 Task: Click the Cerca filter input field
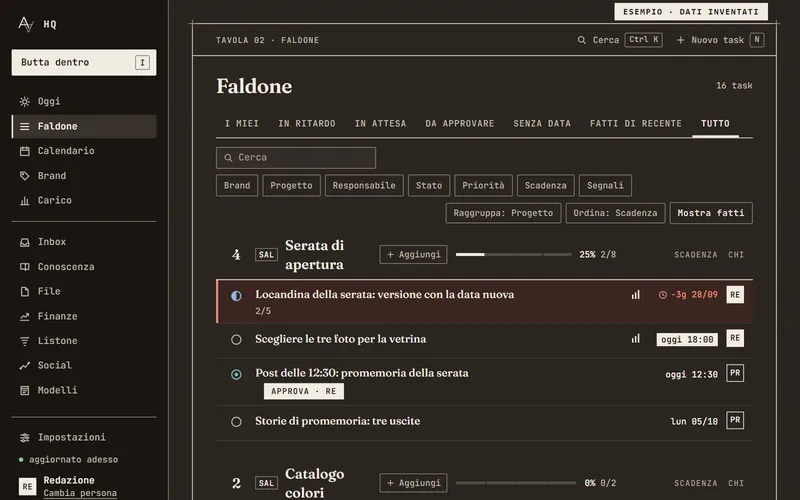[296, 158]
